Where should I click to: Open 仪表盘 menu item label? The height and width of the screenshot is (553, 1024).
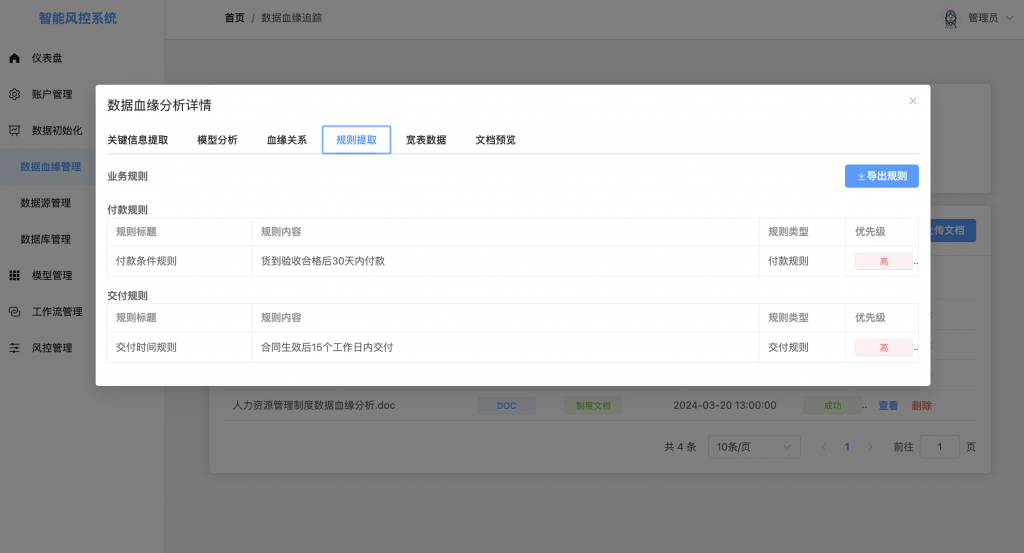(47, 58)
